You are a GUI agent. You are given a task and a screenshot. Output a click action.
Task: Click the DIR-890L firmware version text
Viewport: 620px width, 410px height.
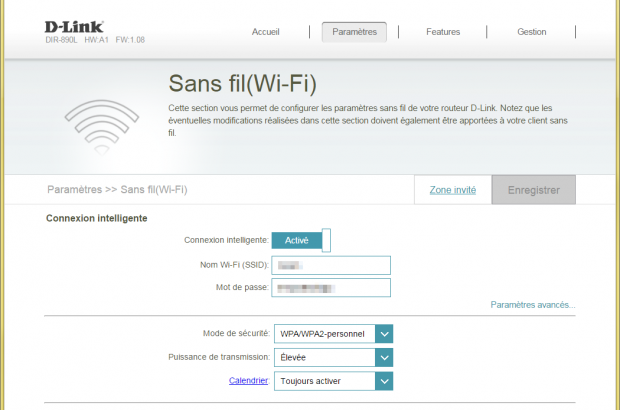pyautogui.click(x=94, y=41)
